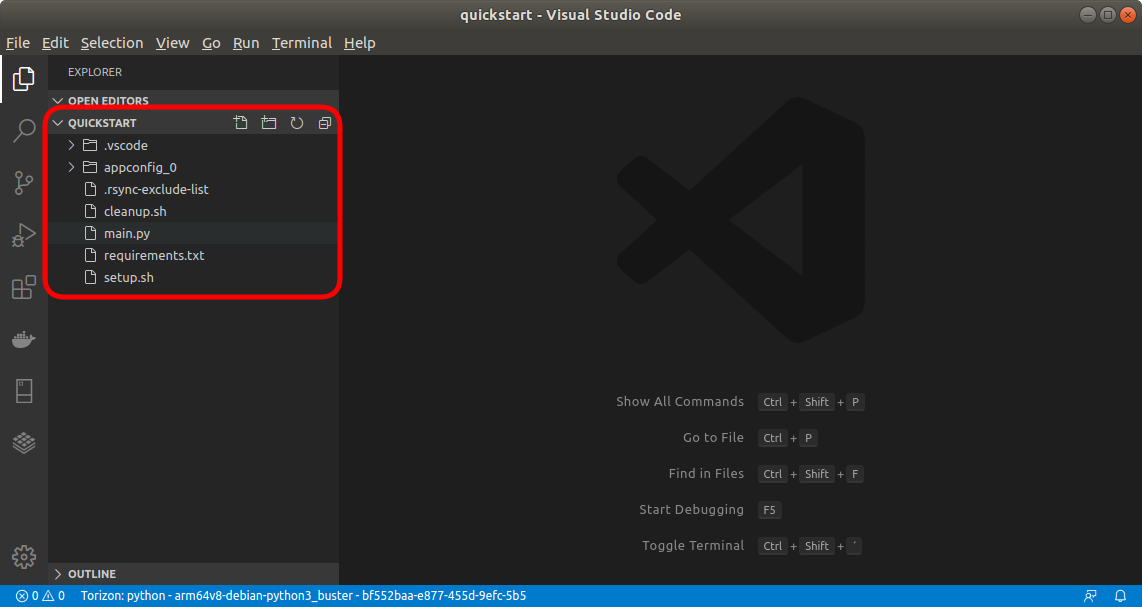Open the stacked layers icon view

(24, 443)
